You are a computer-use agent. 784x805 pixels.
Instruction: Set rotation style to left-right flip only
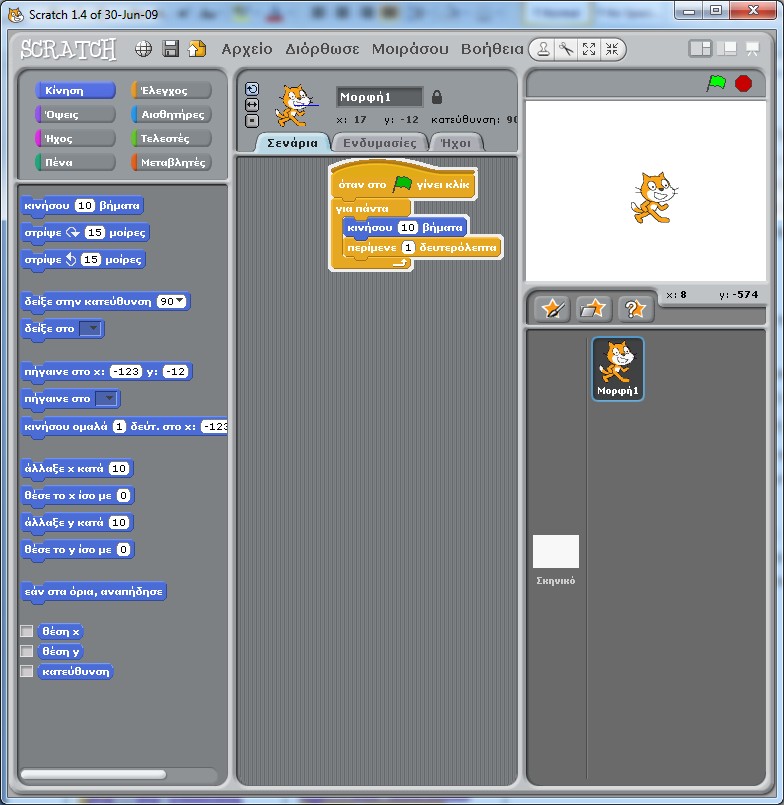click(252, 105)
